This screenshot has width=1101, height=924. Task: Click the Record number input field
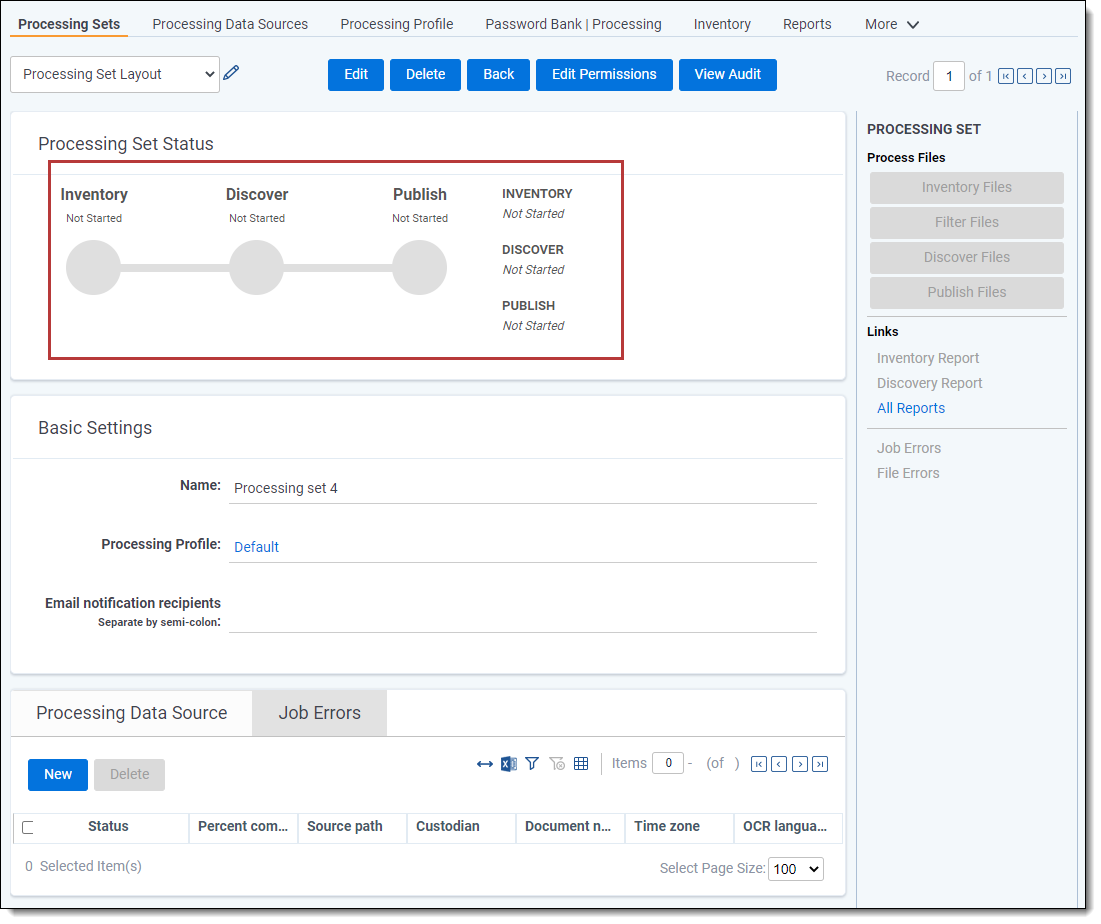(x=948, y=76)
